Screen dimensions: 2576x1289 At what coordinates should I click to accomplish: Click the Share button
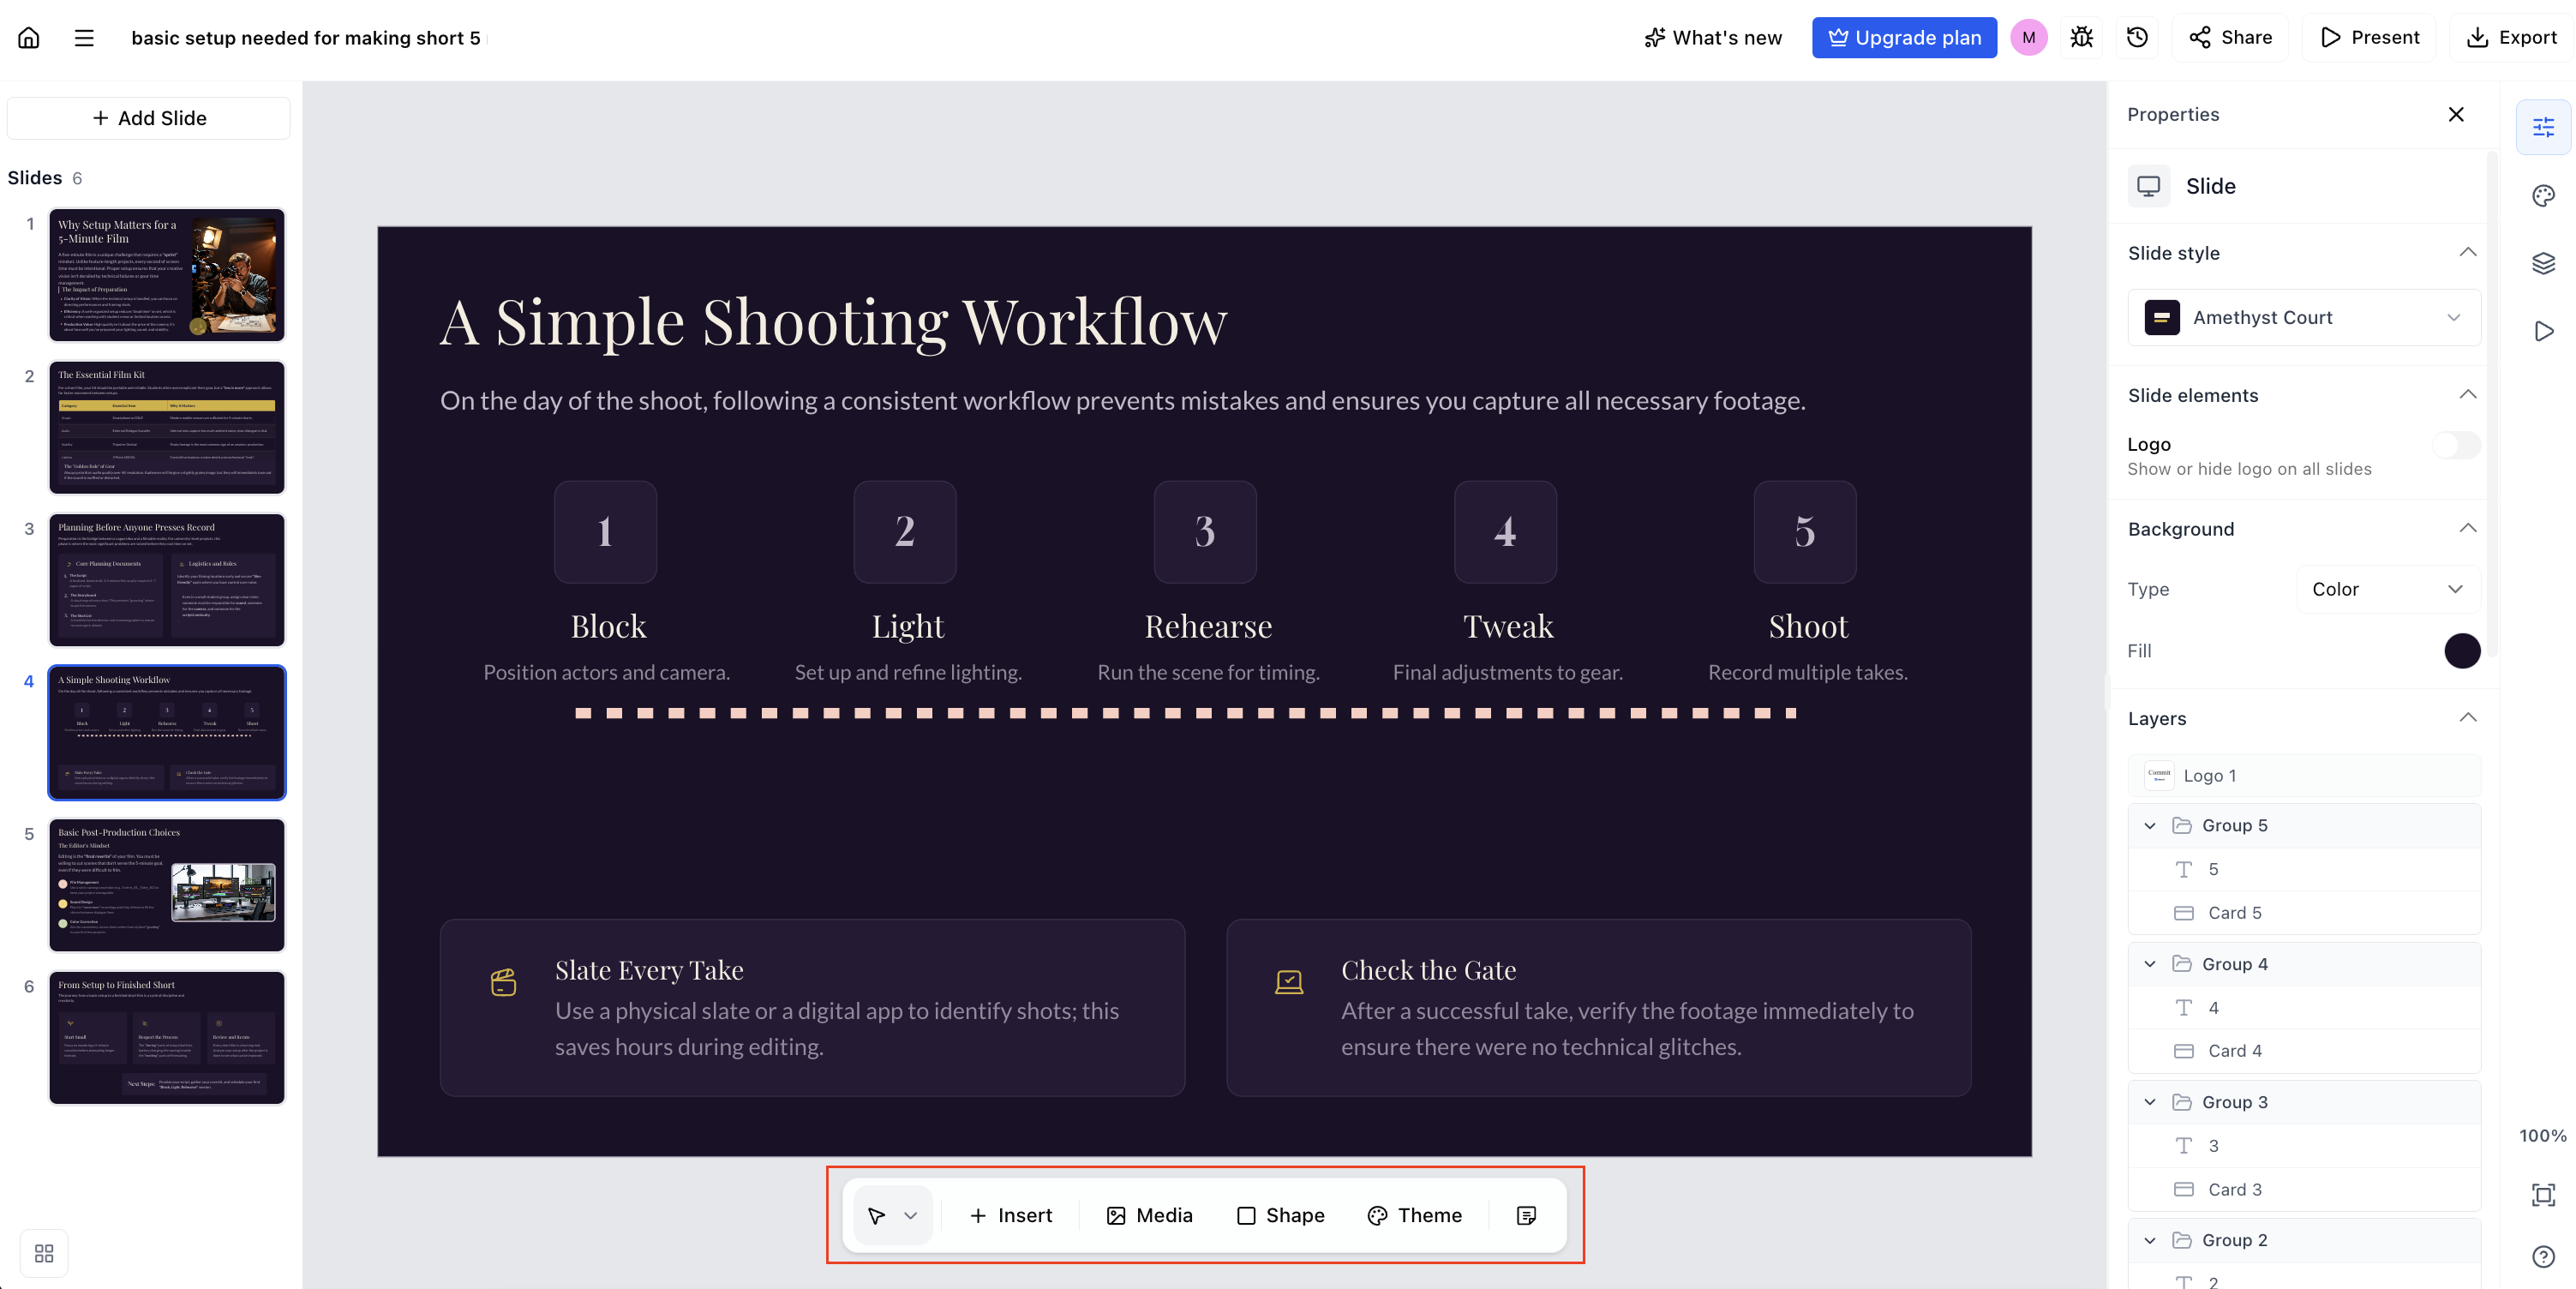click(2230, 38)
